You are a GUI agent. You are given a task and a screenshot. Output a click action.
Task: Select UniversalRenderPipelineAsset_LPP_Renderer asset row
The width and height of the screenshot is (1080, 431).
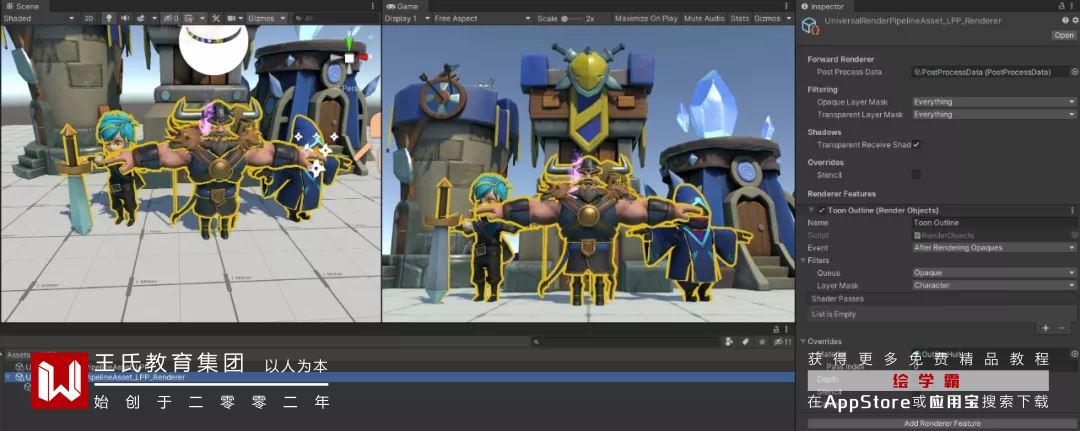[x=397, y=377]
